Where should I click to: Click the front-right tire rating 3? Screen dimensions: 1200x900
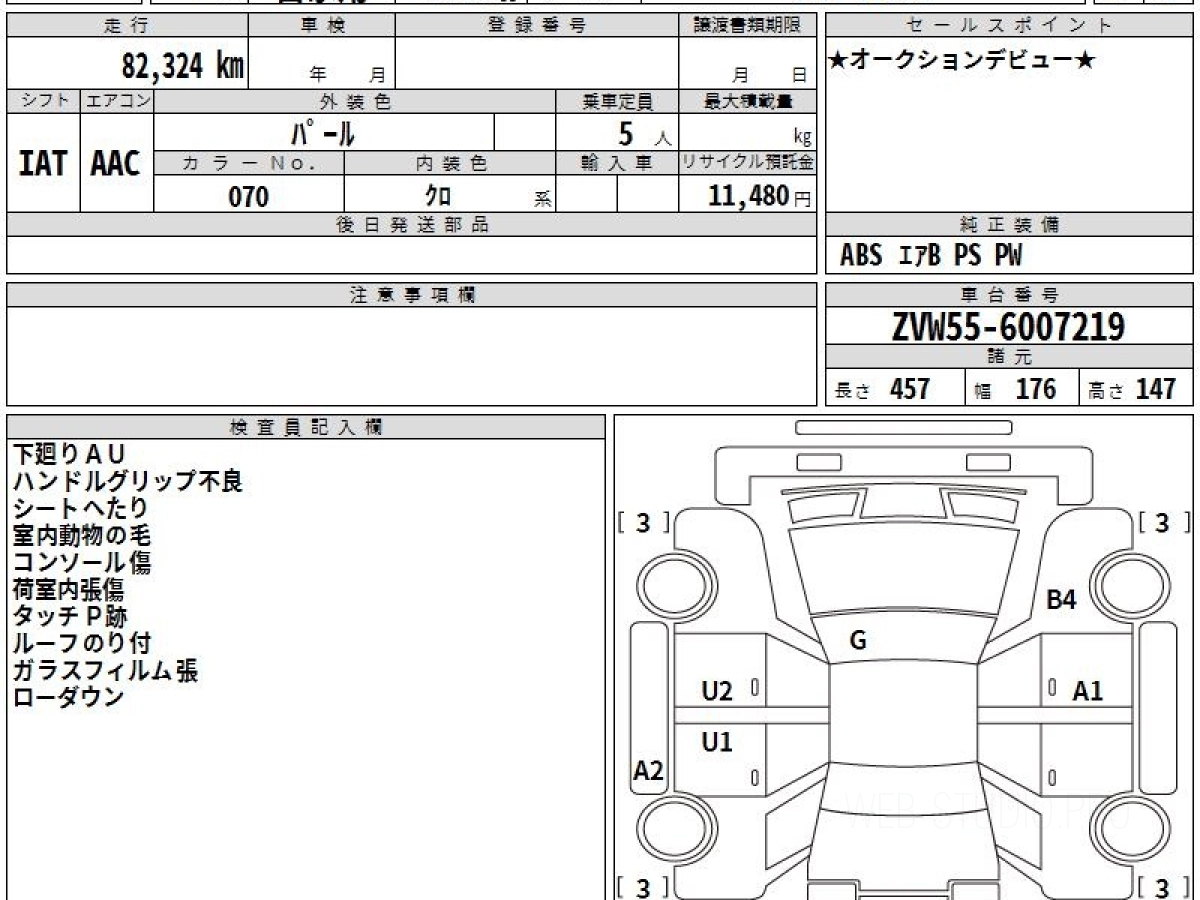tap(1162, 522)
